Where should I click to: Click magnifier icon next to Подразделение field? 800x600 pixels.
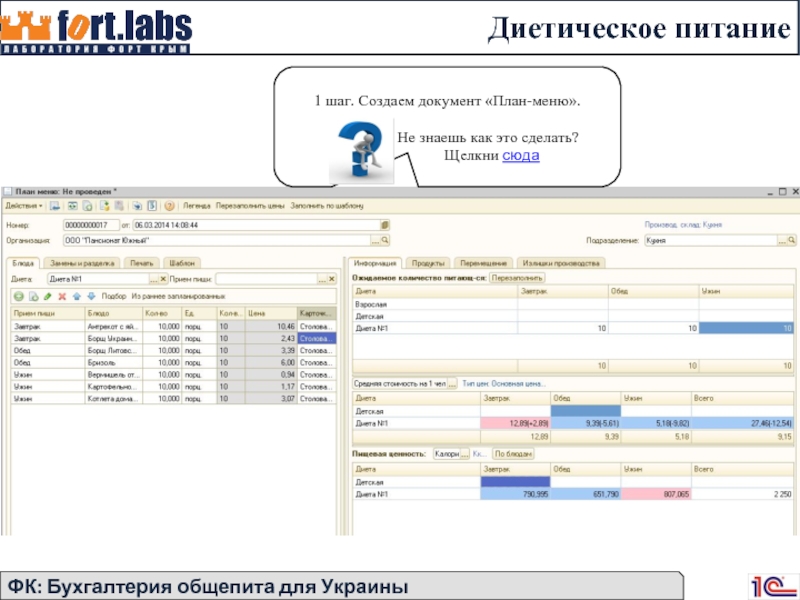pos(791,240)
